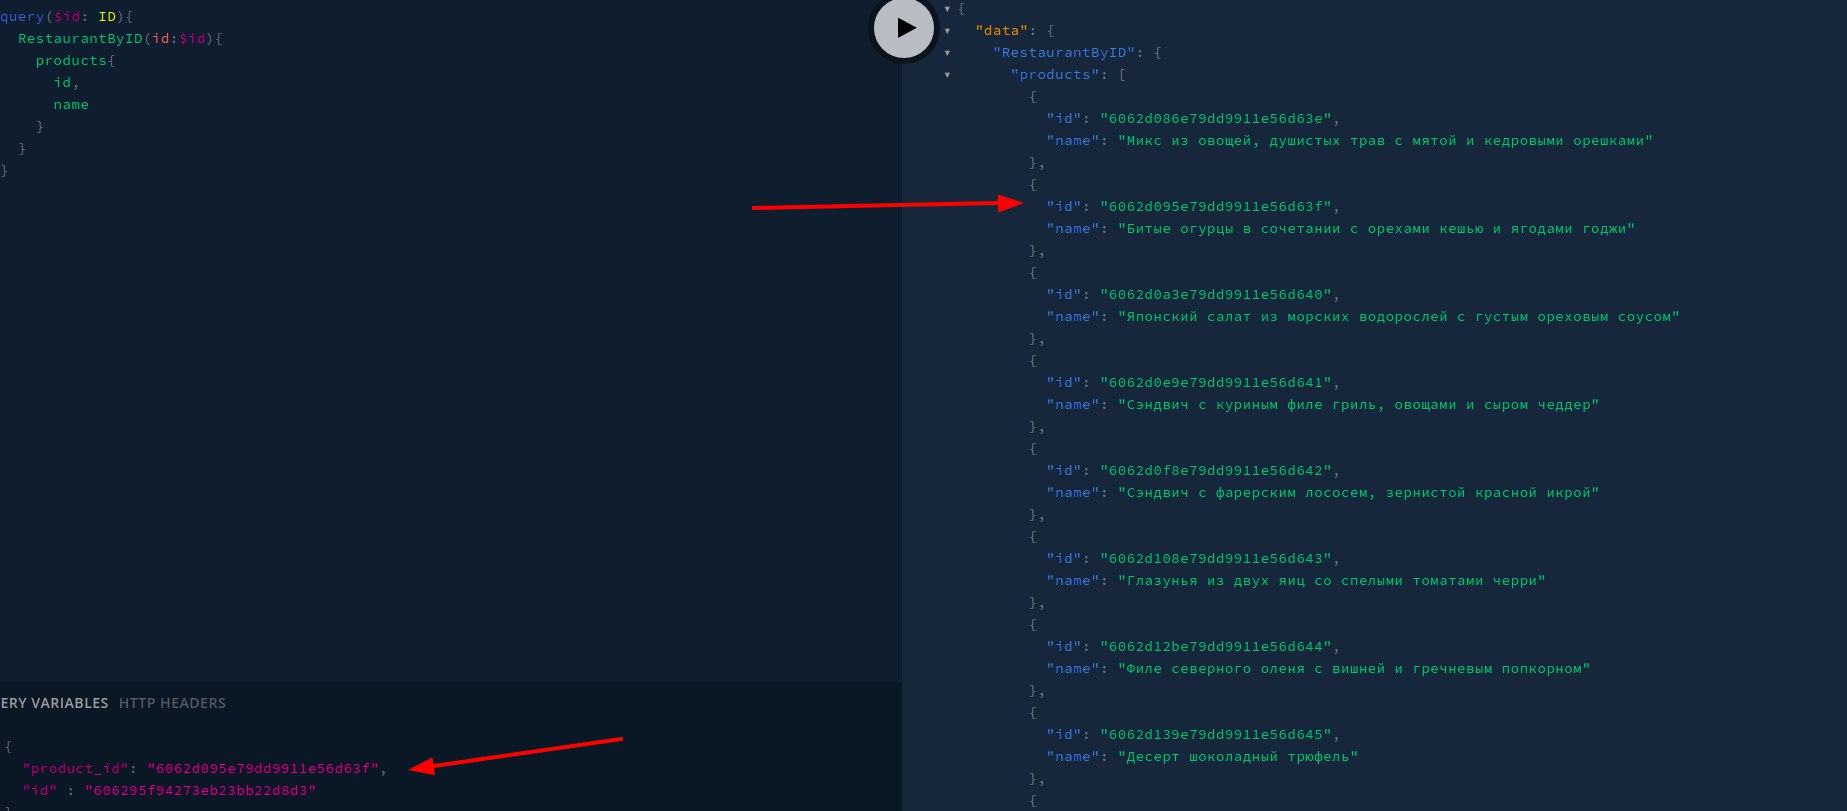
Task: Click the RestaurantByID(id:$id) line in editor
Action: tap(120, 39)
